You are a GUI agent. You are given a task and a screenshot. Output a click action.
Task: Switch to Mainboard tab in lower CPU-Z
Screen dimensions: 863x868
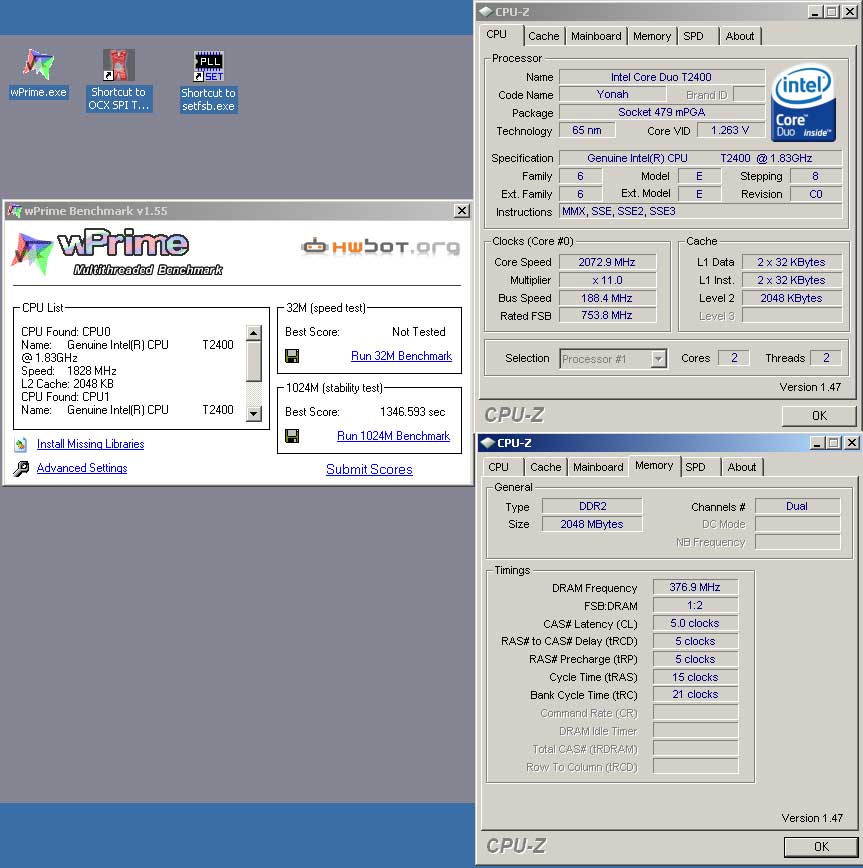pos(598,467)
